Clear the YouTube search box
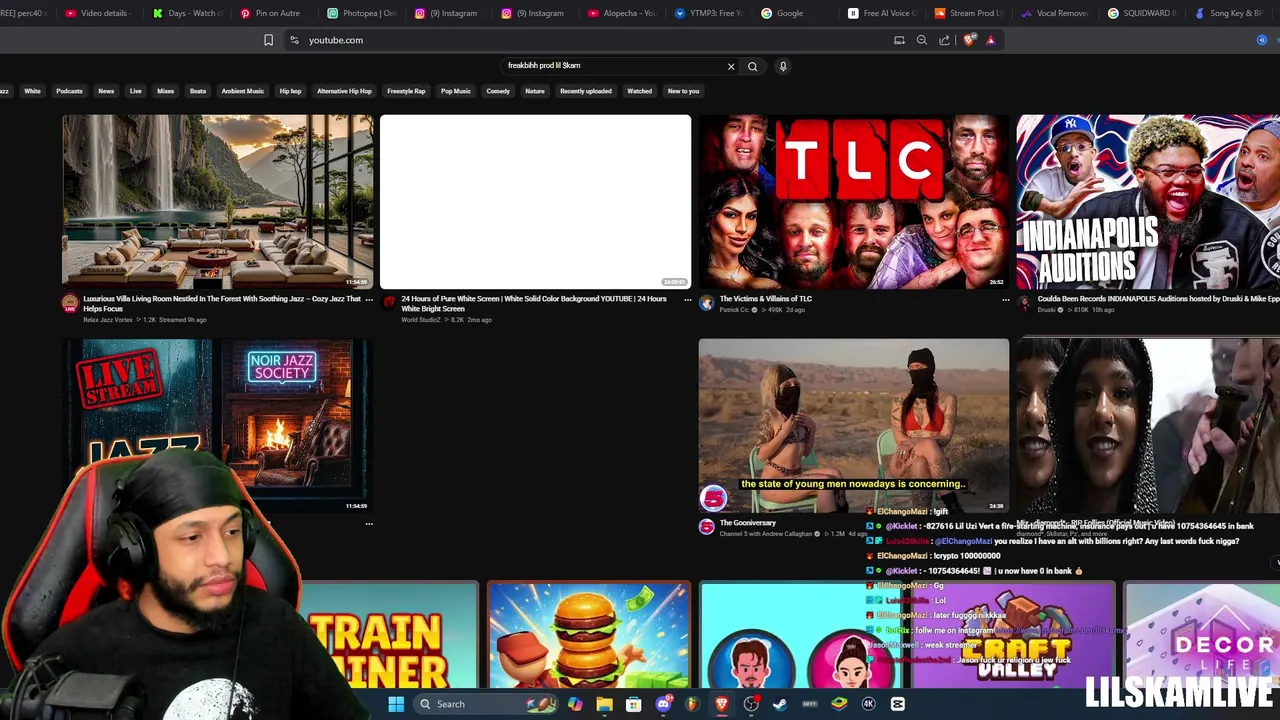 click(x=731, y=66)
